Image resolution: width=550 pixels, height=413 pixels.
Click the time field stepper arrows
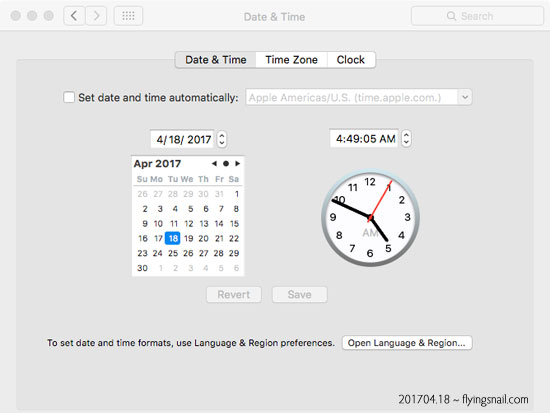tap(406, 139)
